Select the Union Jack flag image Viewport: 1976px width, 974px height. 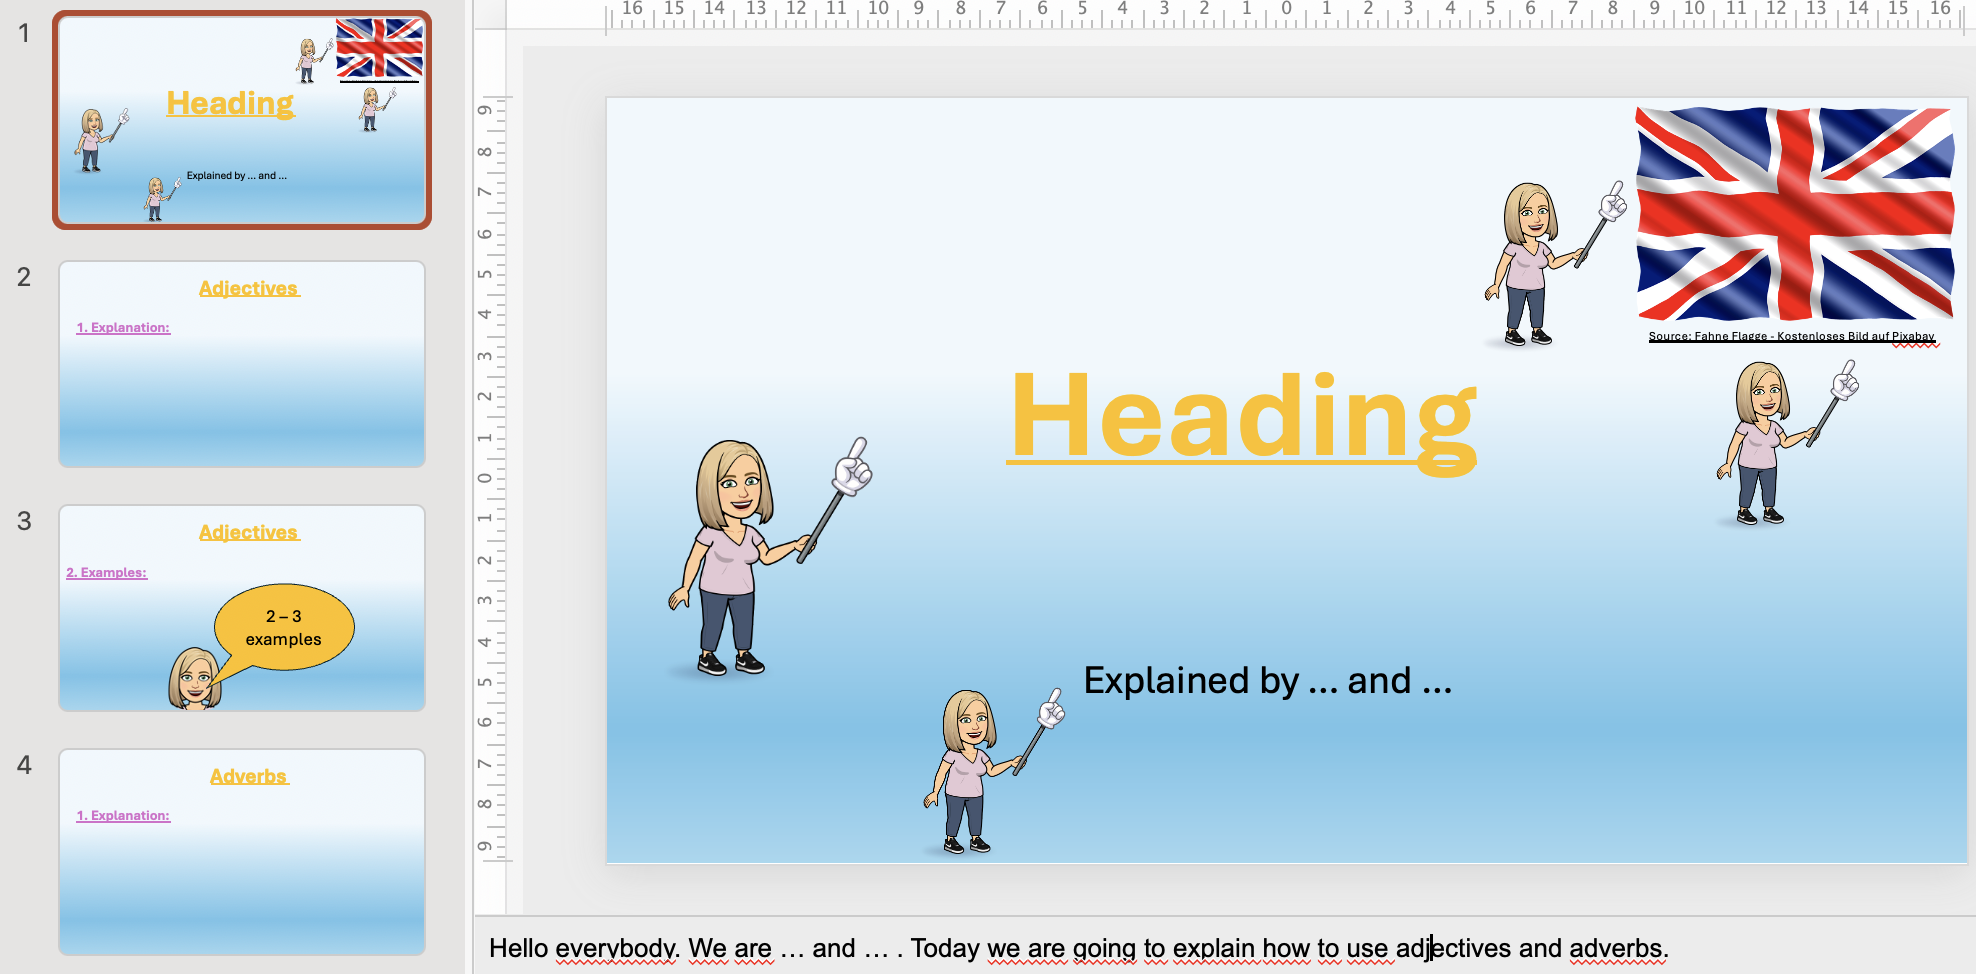pyautogui.click(x=1794, y=214)
